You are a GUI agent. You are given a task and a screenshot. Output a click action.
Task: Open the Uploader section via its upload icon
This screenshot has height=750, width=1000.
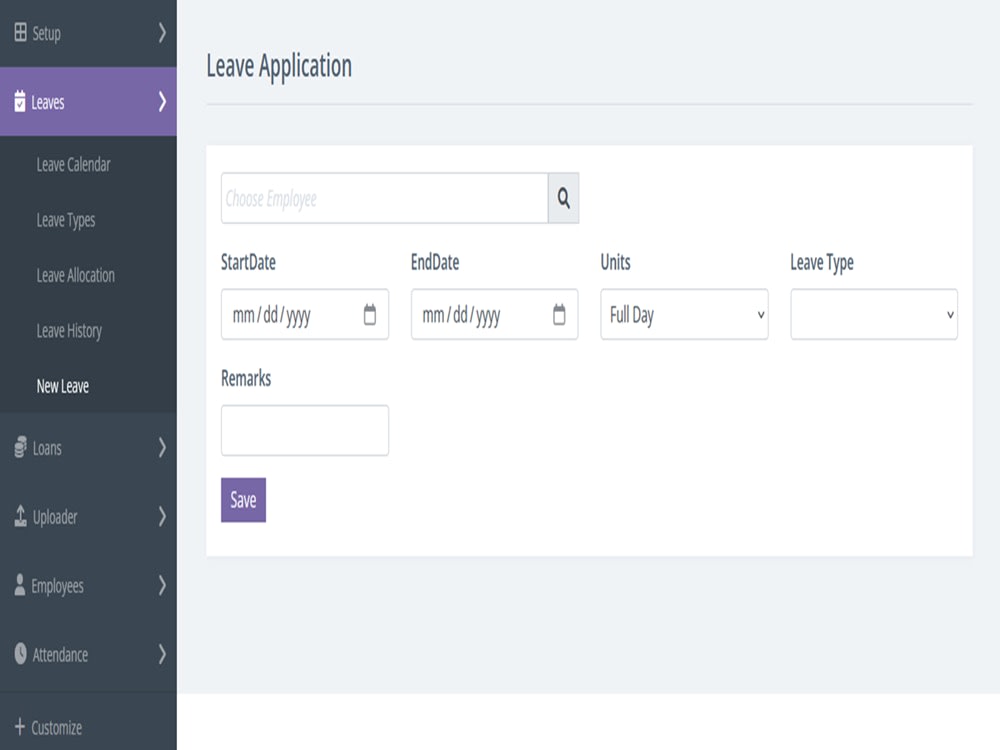pyautogui.click(x=18, y=517)
